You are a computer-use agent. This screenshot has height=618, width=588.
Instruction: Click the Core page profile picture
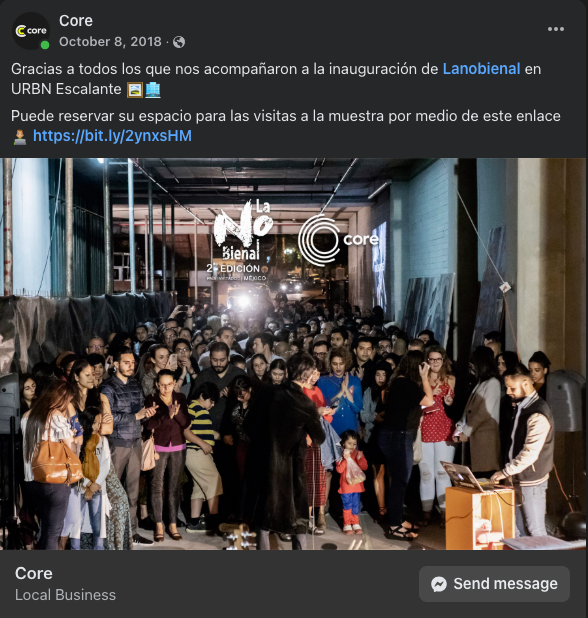(31, 31)
